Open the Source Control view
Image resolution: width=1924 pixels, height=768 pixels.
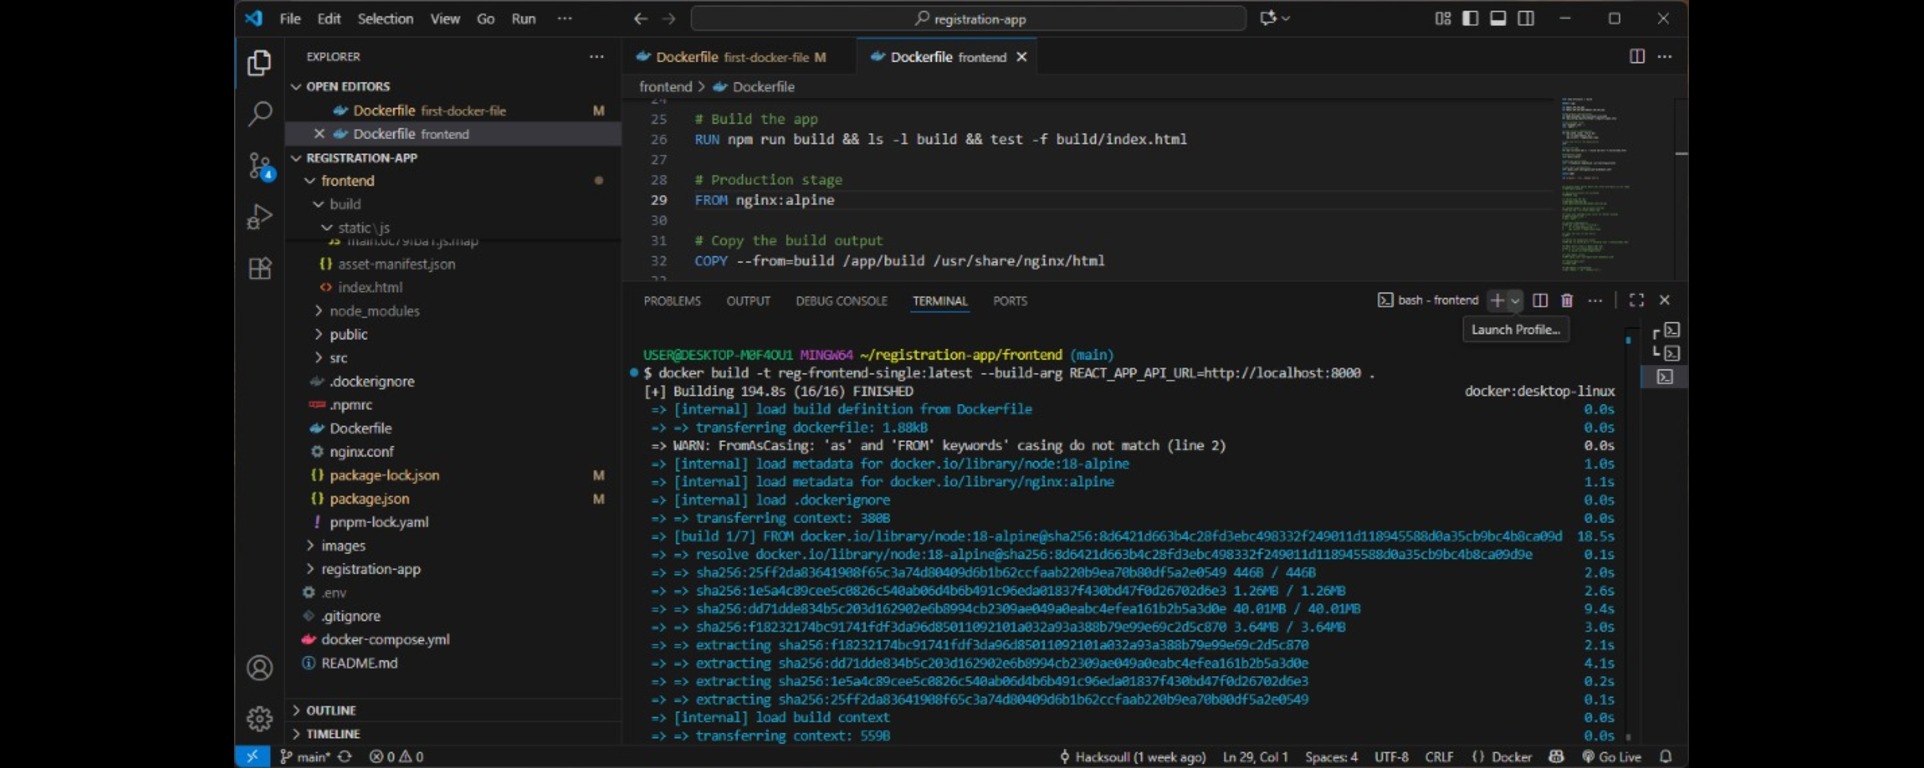click(259, 166)
